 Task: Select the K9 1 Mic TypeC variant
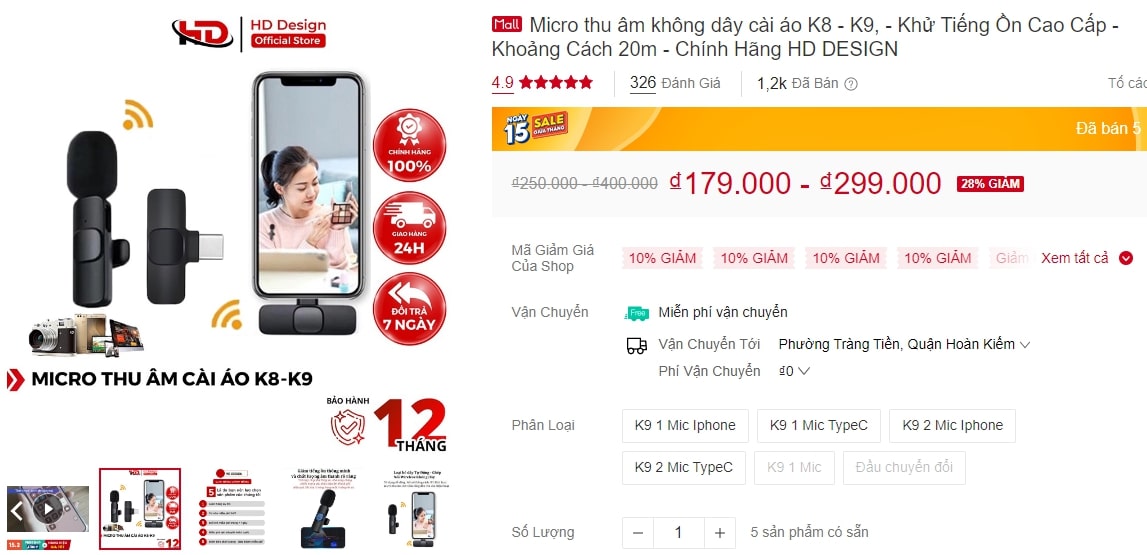819,426
